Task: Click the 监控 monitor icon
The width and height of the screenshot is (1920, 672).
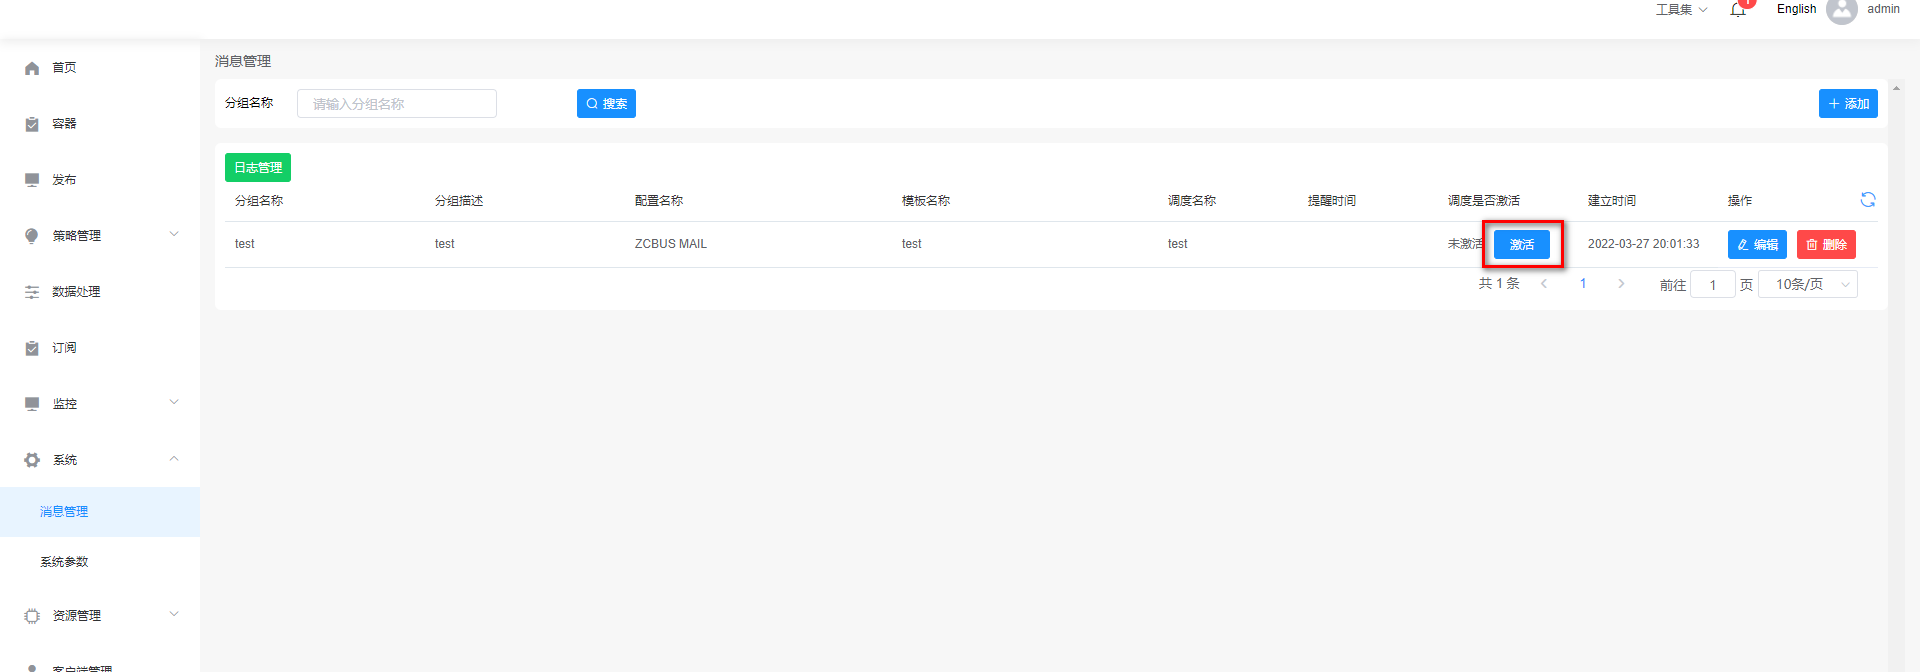Action: coord(32,404)
